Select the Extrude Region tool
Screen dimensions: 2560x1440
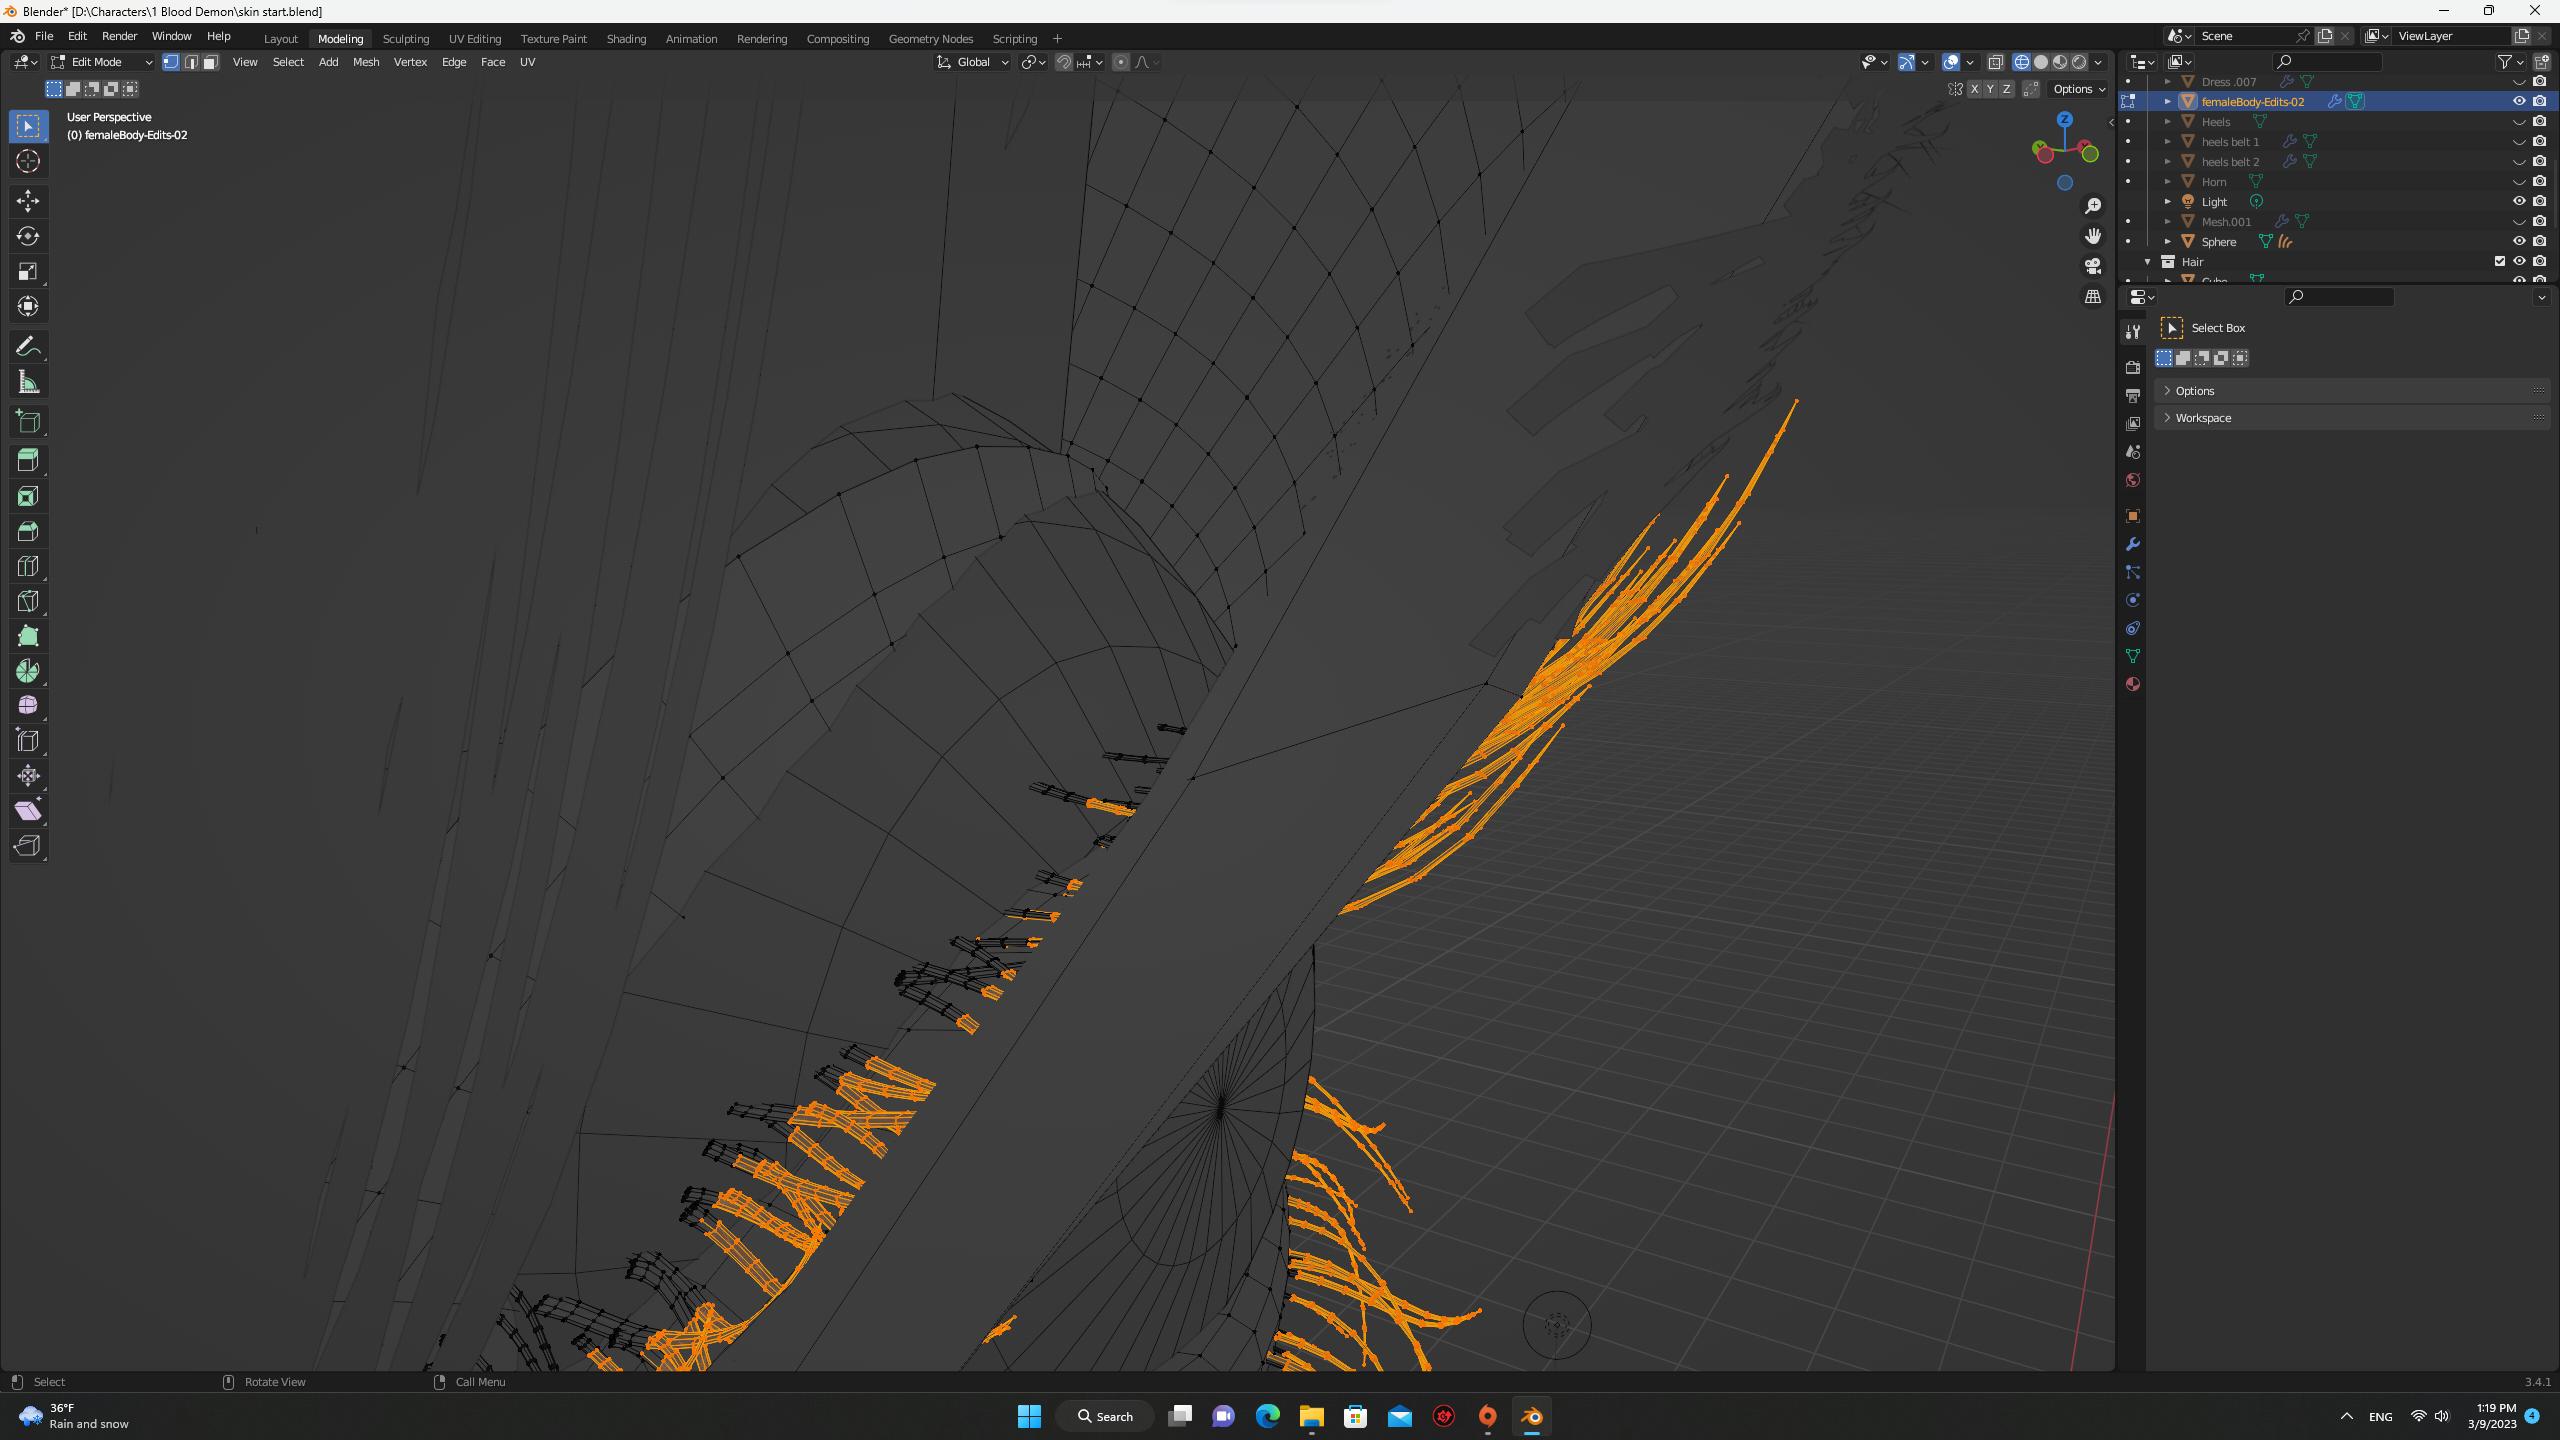pos(28,461)
